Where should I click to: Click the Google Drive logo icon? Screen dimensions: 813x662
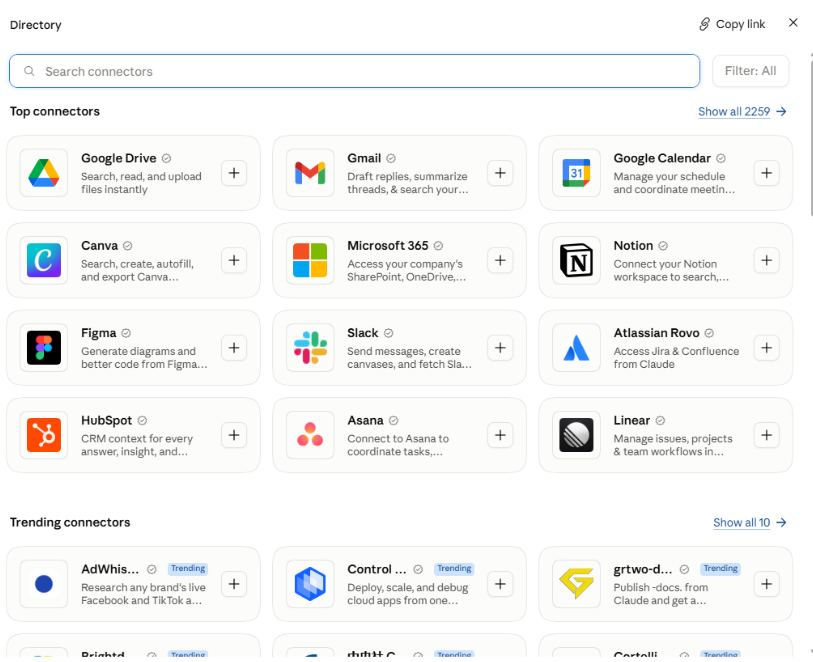pyautogui.click(x=44, y=173)
